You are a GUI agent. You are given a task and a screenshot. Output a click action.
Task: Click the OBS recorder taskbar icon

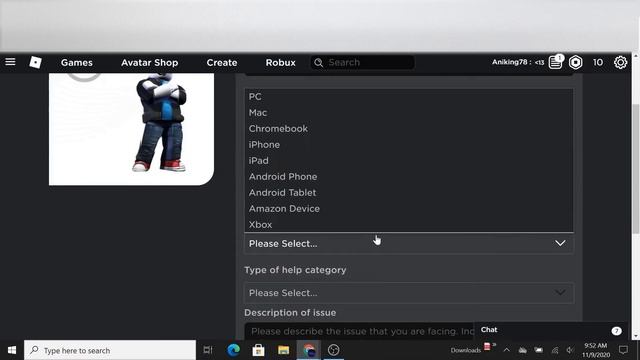point(333,350)
